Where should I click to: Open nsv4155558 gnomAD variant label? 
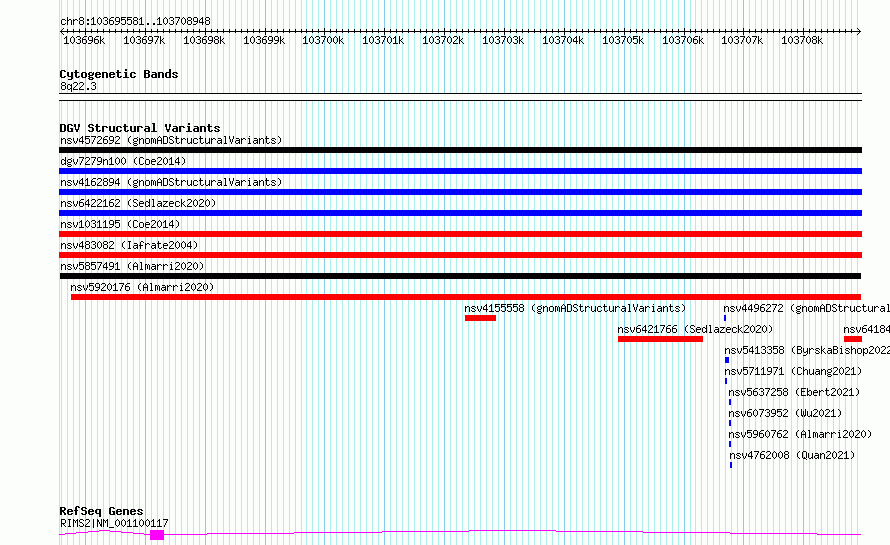tap(575, 308)
